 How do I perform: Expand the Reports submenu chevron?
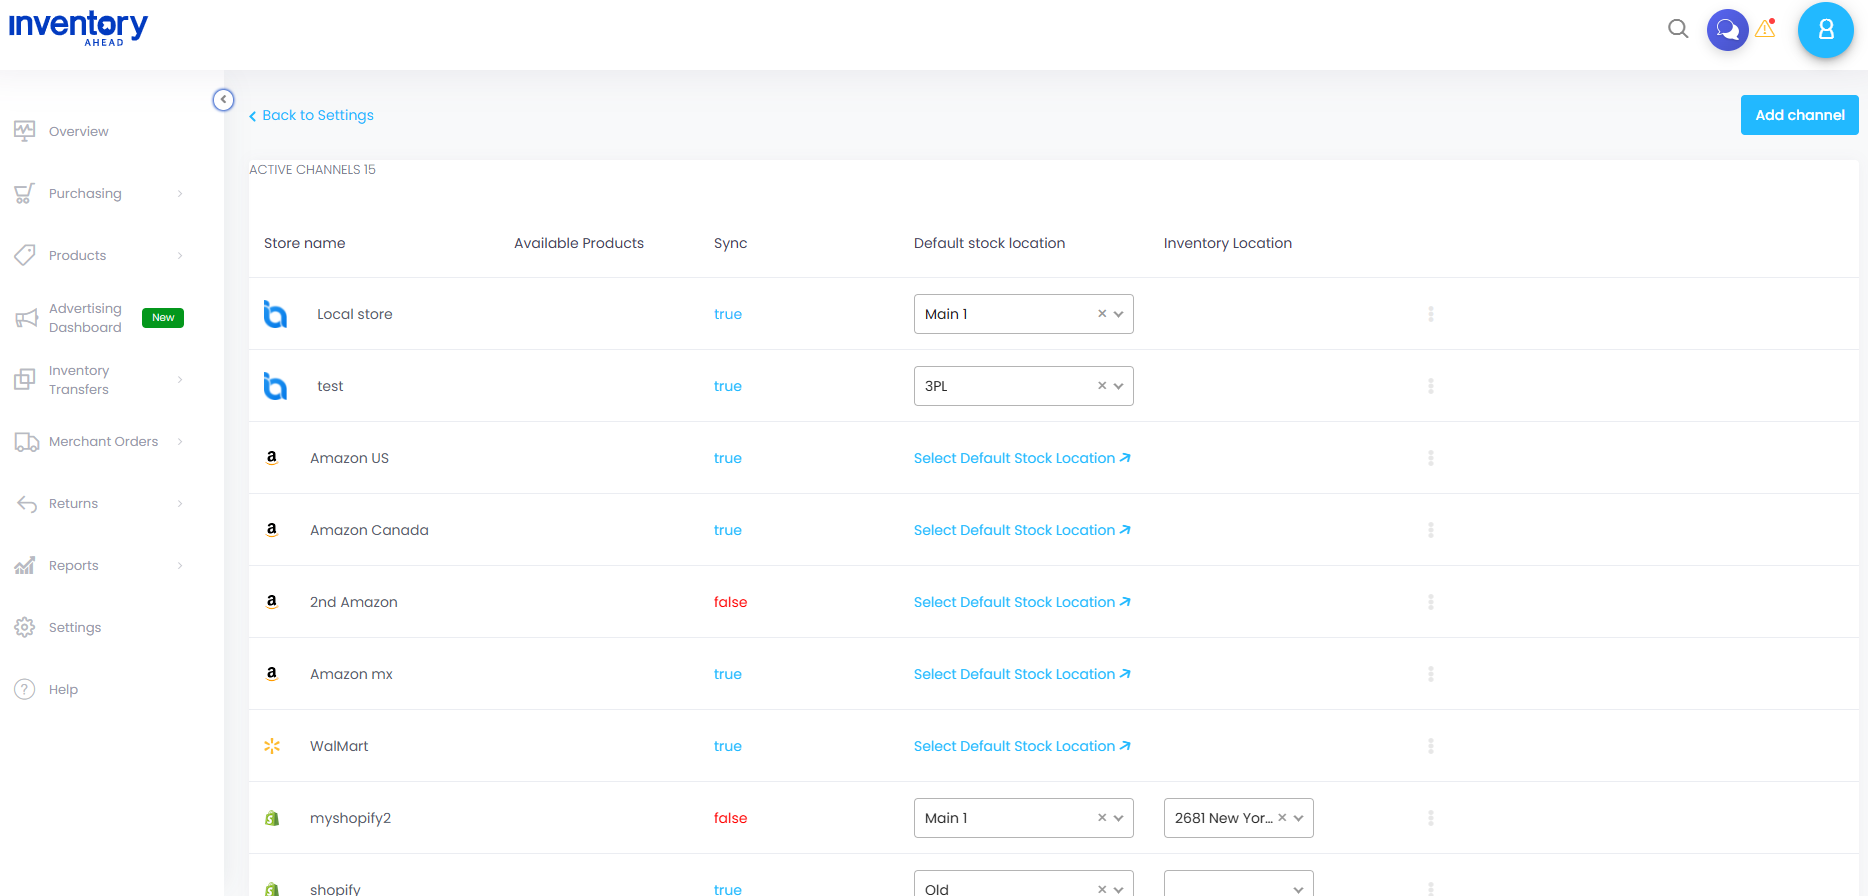[x=180, y=566]
